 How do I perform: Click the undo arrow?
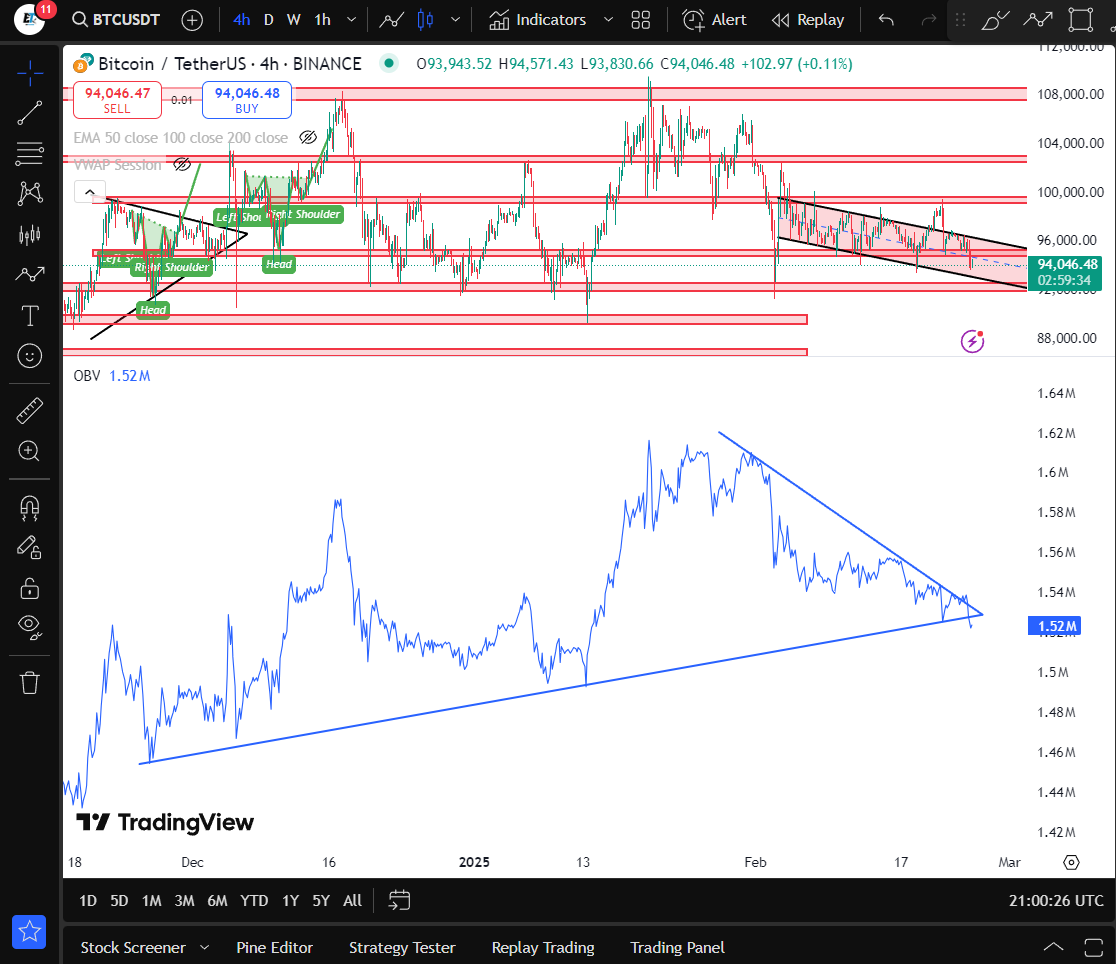tap(886, 20)
